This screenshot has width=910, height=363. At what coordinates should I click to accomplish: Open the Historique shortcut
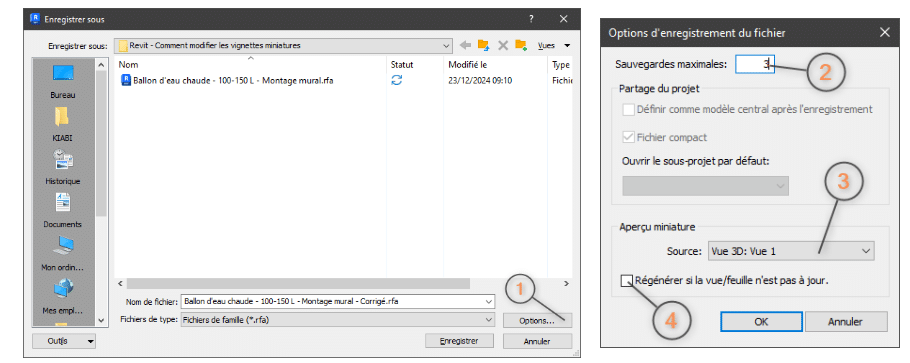pyautogui.click(x=63, y=168)
